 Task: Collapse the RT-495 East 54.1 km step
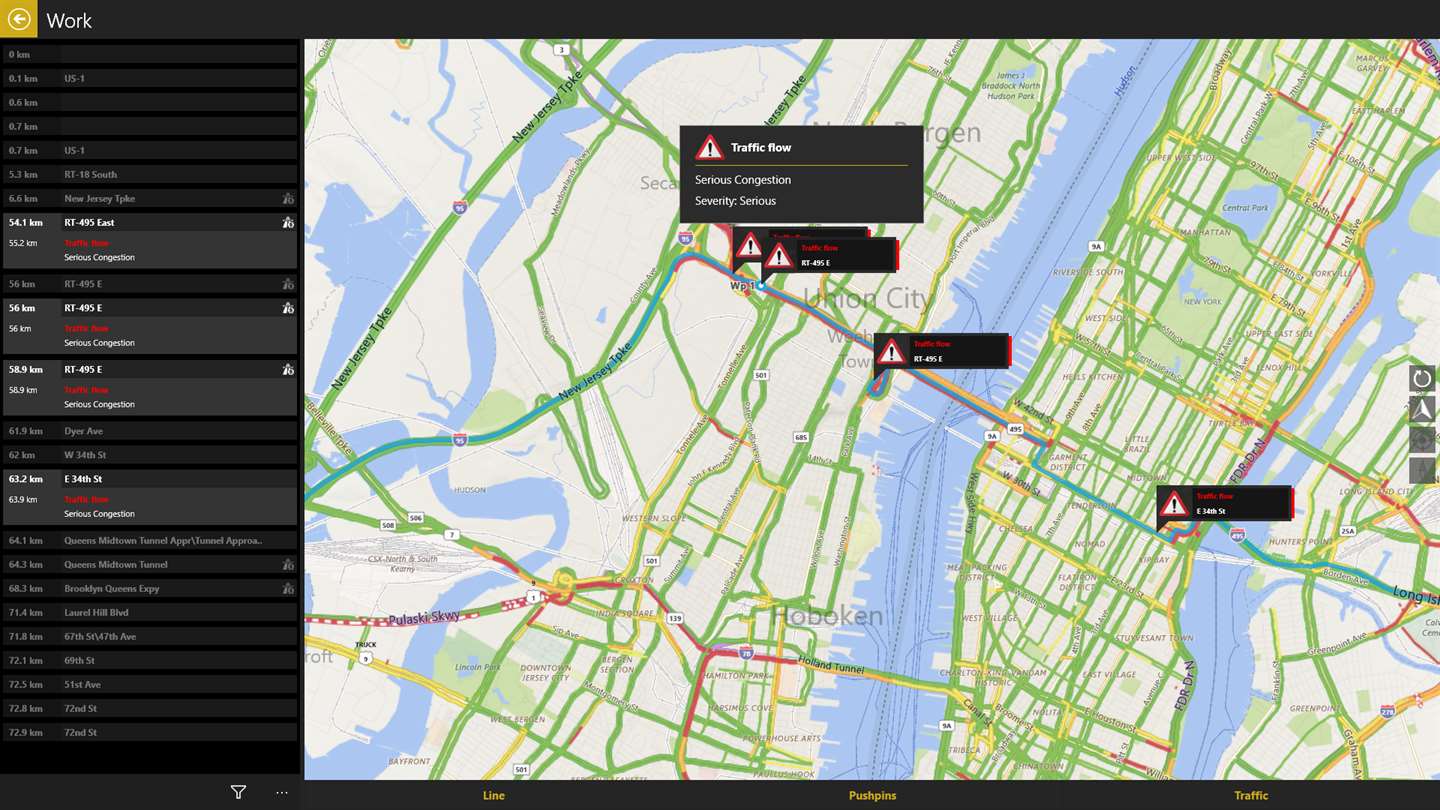click(x=150, y=223)
